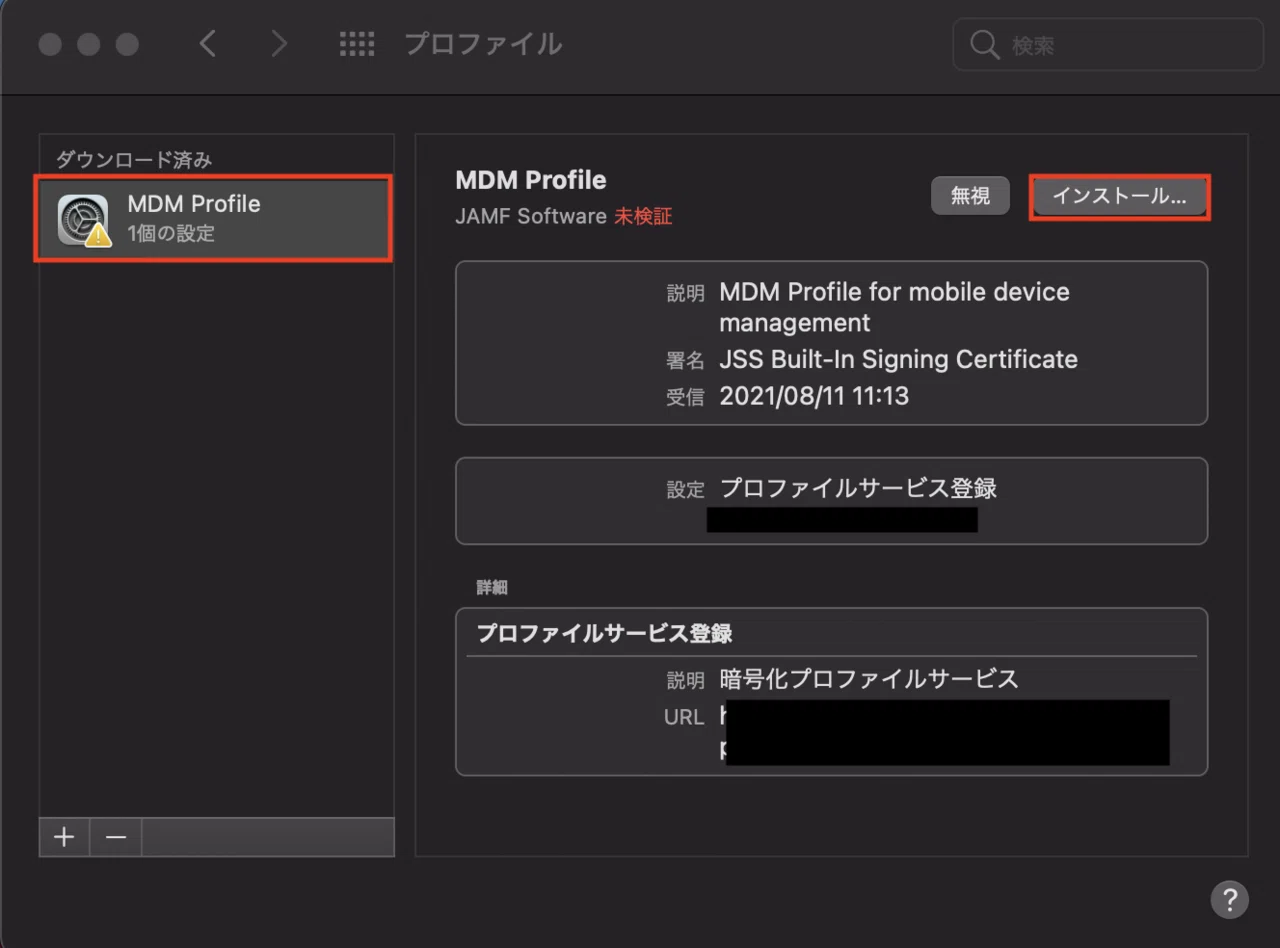Screen dimensions: 1280x948
Task: Open the Show All preferences grid
Action: pyautogui.click(x=357, y=44)
